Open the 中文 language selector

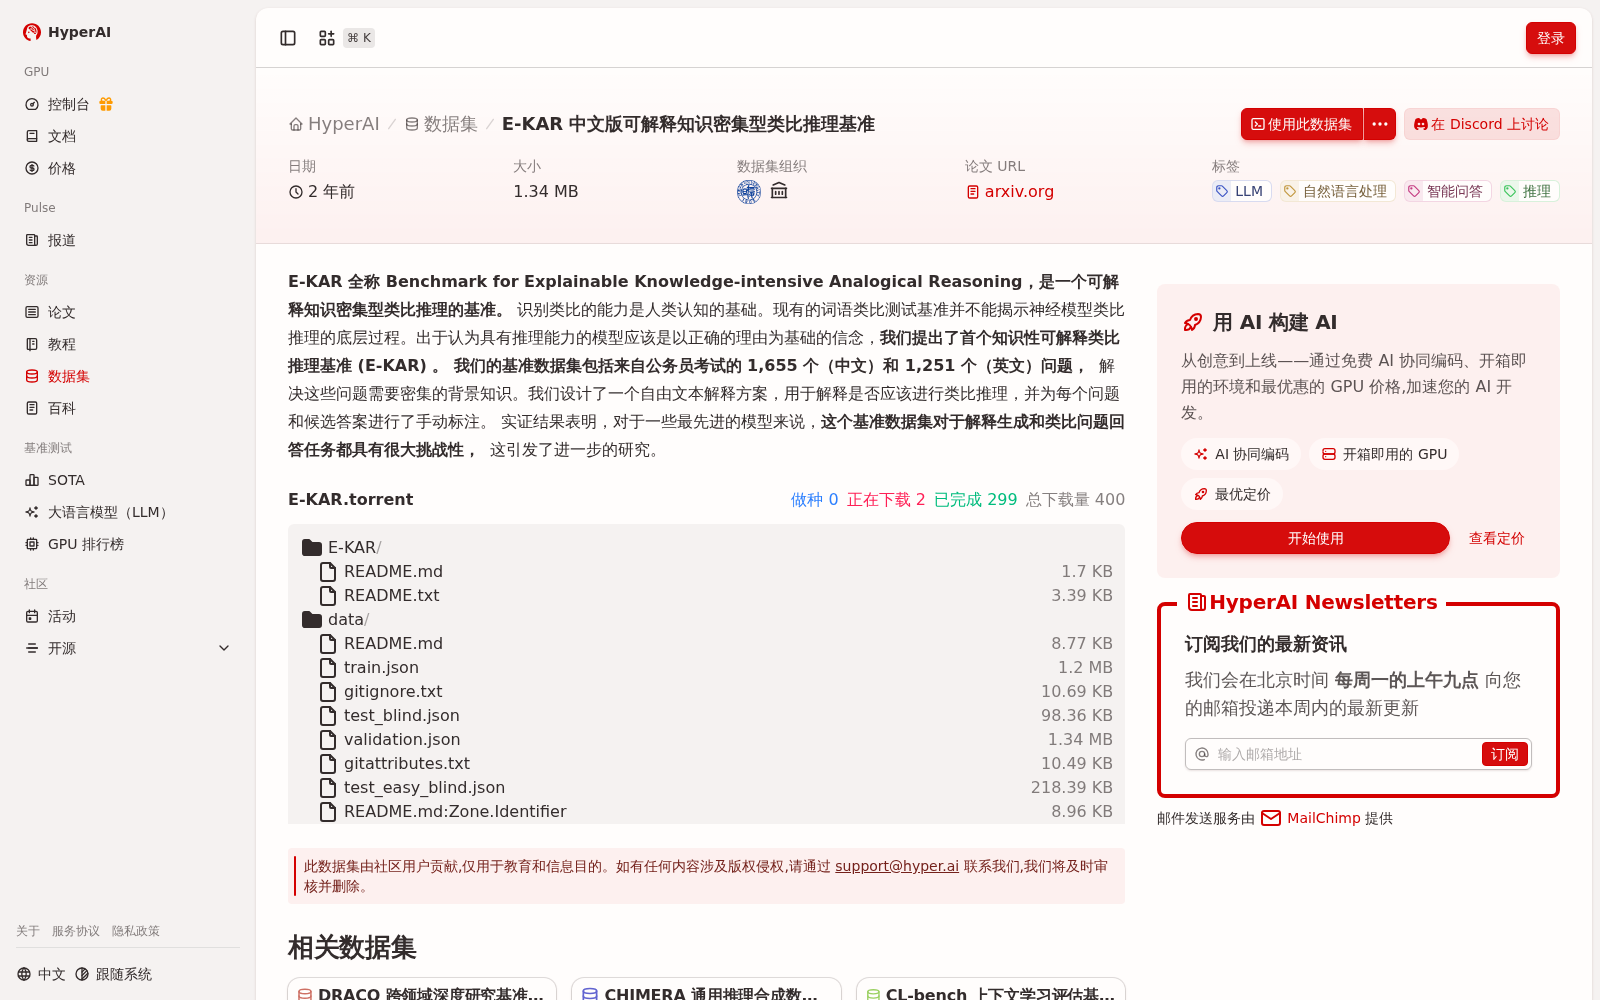click(41, 974)
